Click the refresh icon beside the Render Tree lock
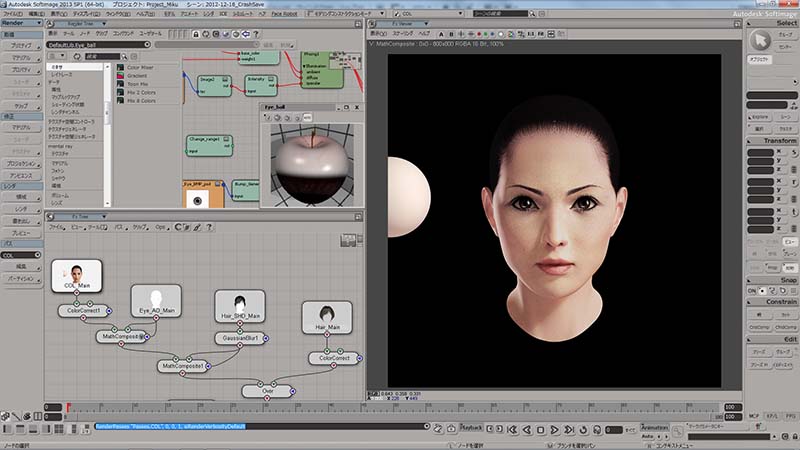The image size is (800, 450). click(x=206, y=34)
